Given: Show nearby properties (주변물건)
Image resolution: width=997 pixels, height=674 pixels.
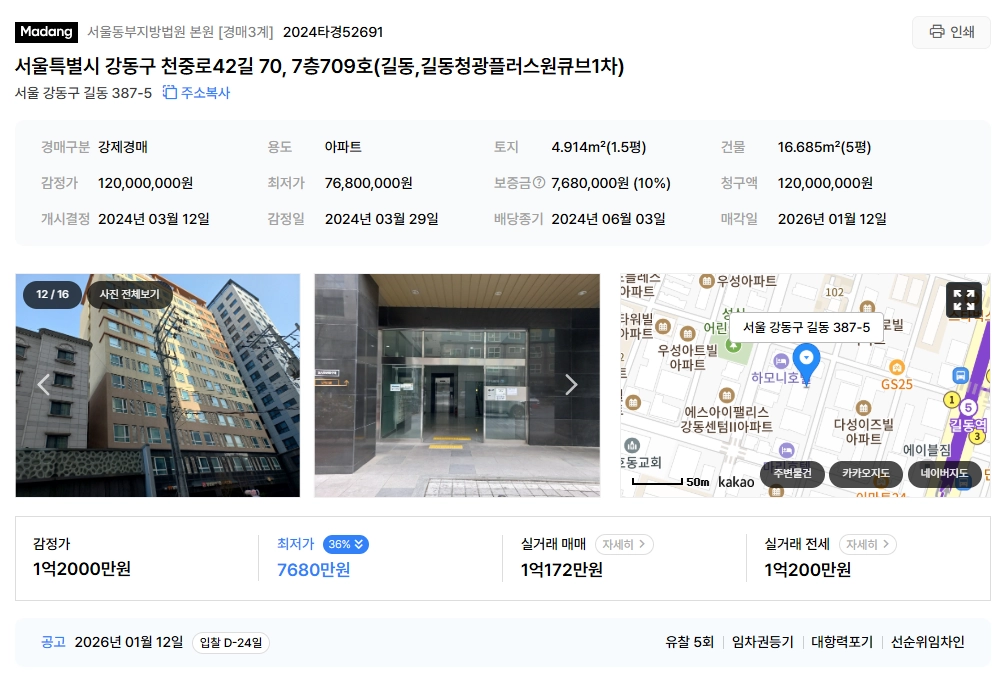Looking at the screenshot, I should tap(792, 474).
